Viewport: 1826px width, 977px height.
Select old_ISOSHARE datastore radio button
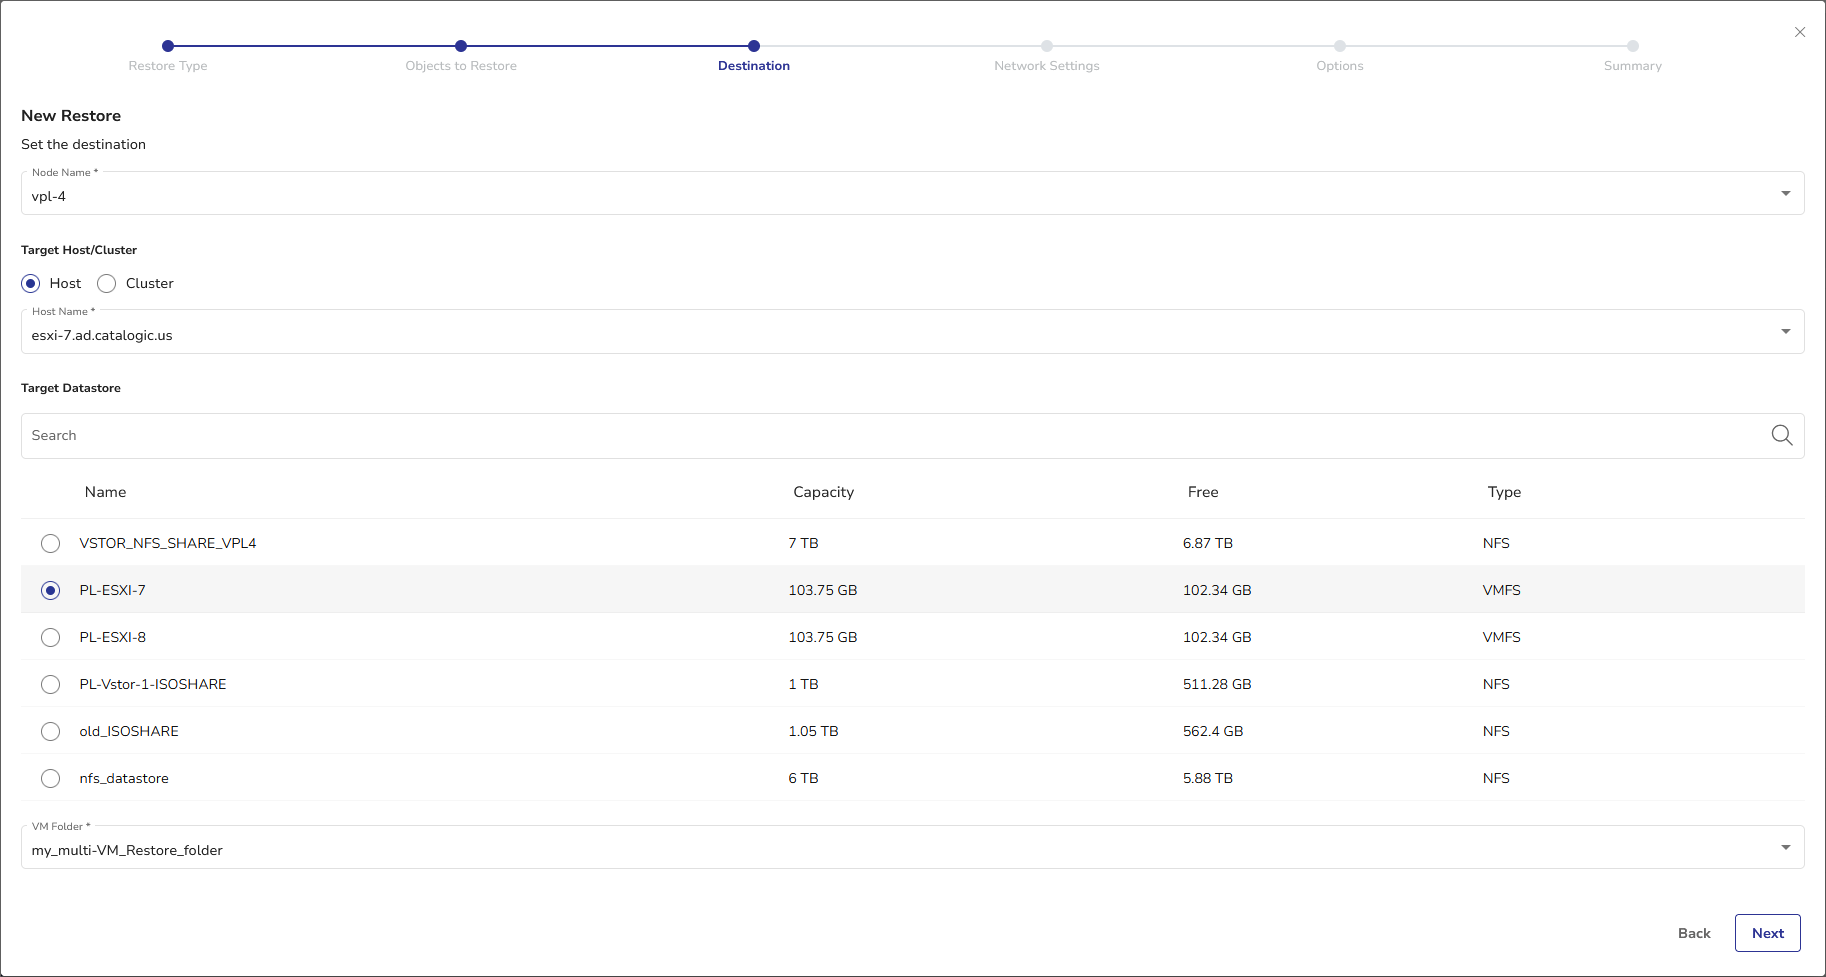(51, 731)
